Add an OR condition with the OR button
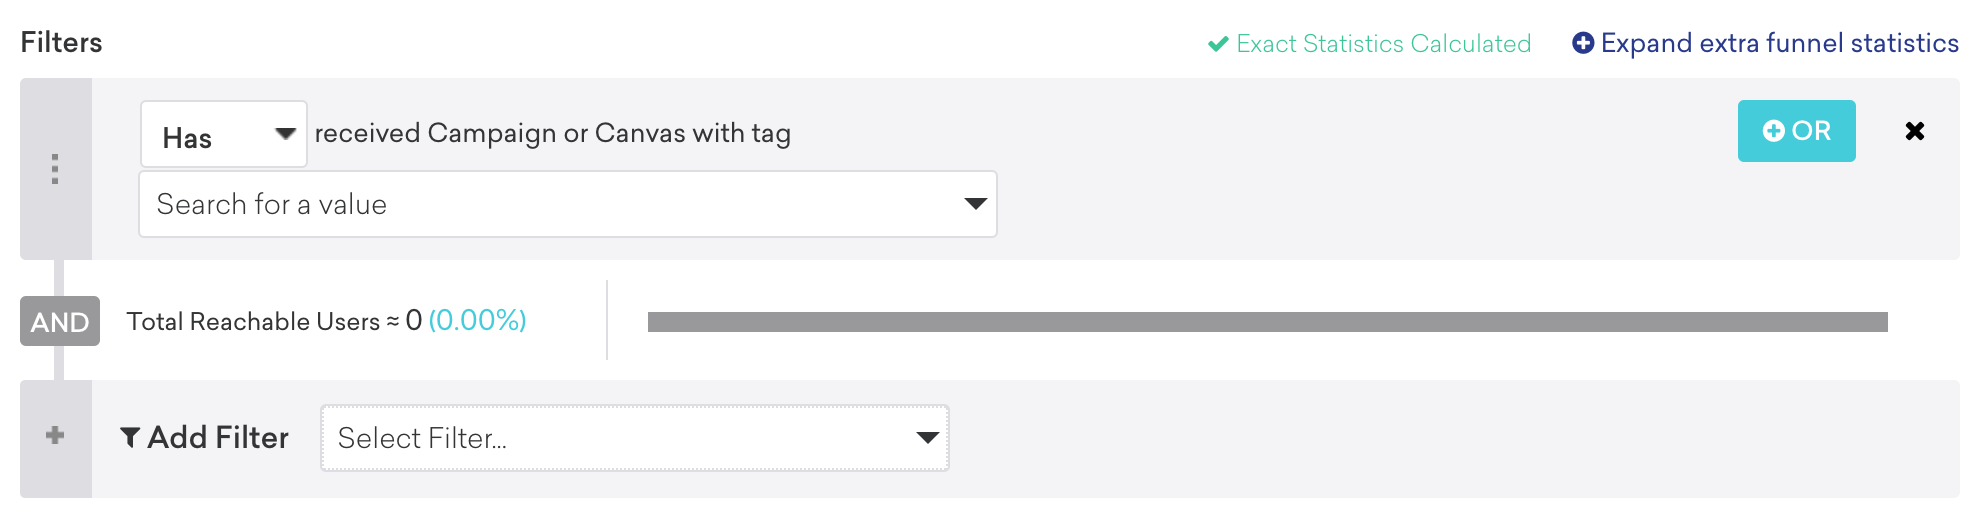The image size is (1986, 528). point(1796,131)
